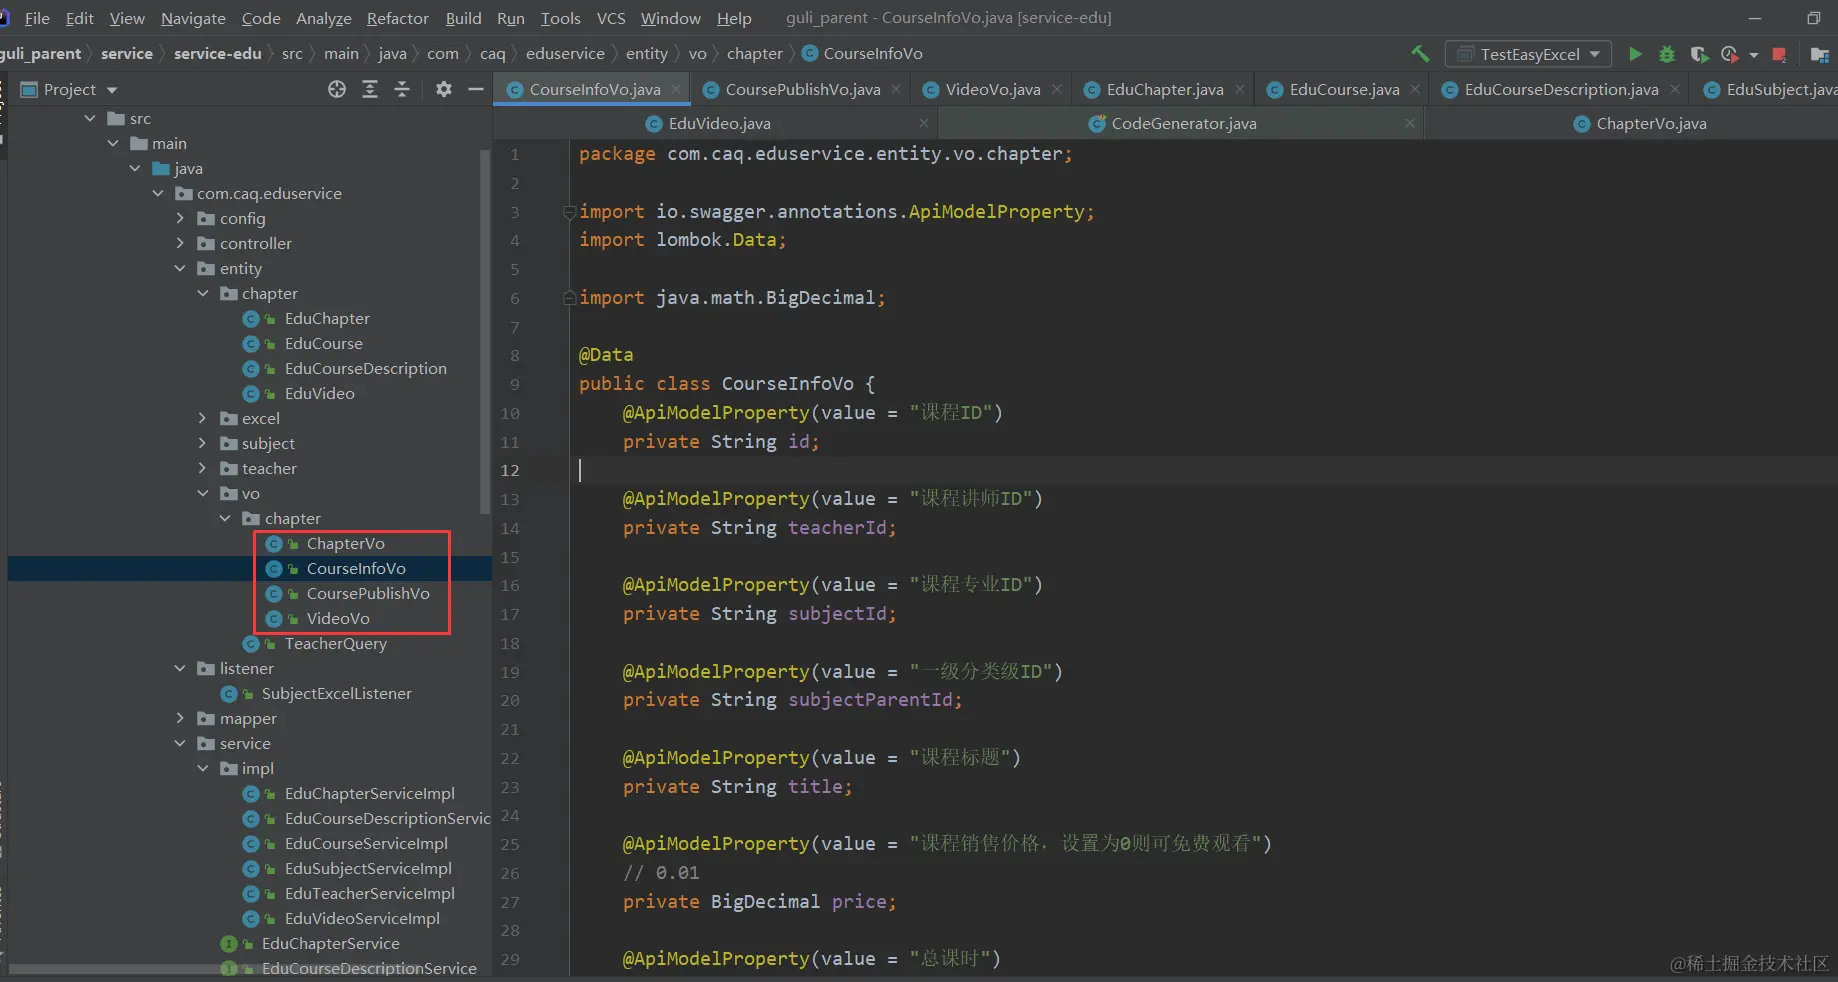Viewport: 1838px width, 982px height.
Task: Click the Build Project hammer icon
Action: click(x=1420, y=54)
